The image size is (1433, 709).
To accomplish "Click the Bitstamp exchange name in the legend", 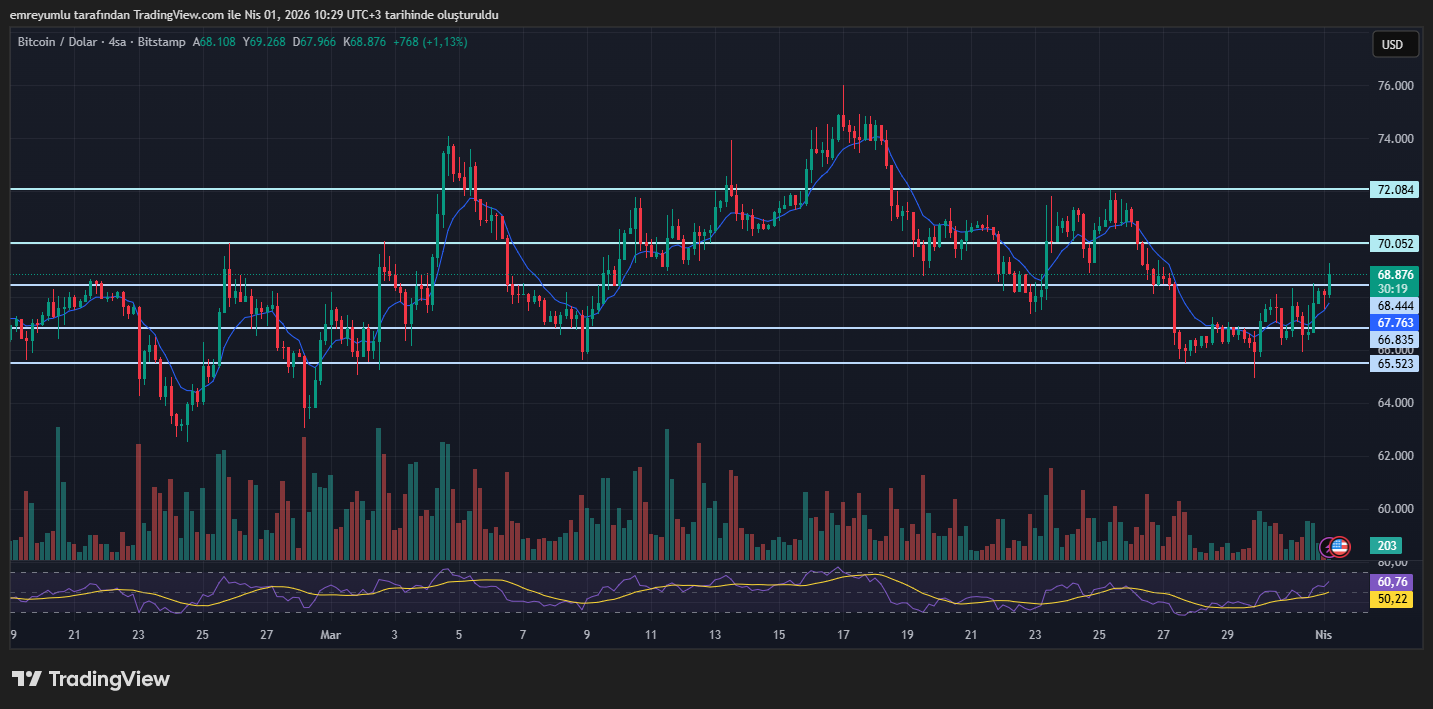I will click(164, 42).
